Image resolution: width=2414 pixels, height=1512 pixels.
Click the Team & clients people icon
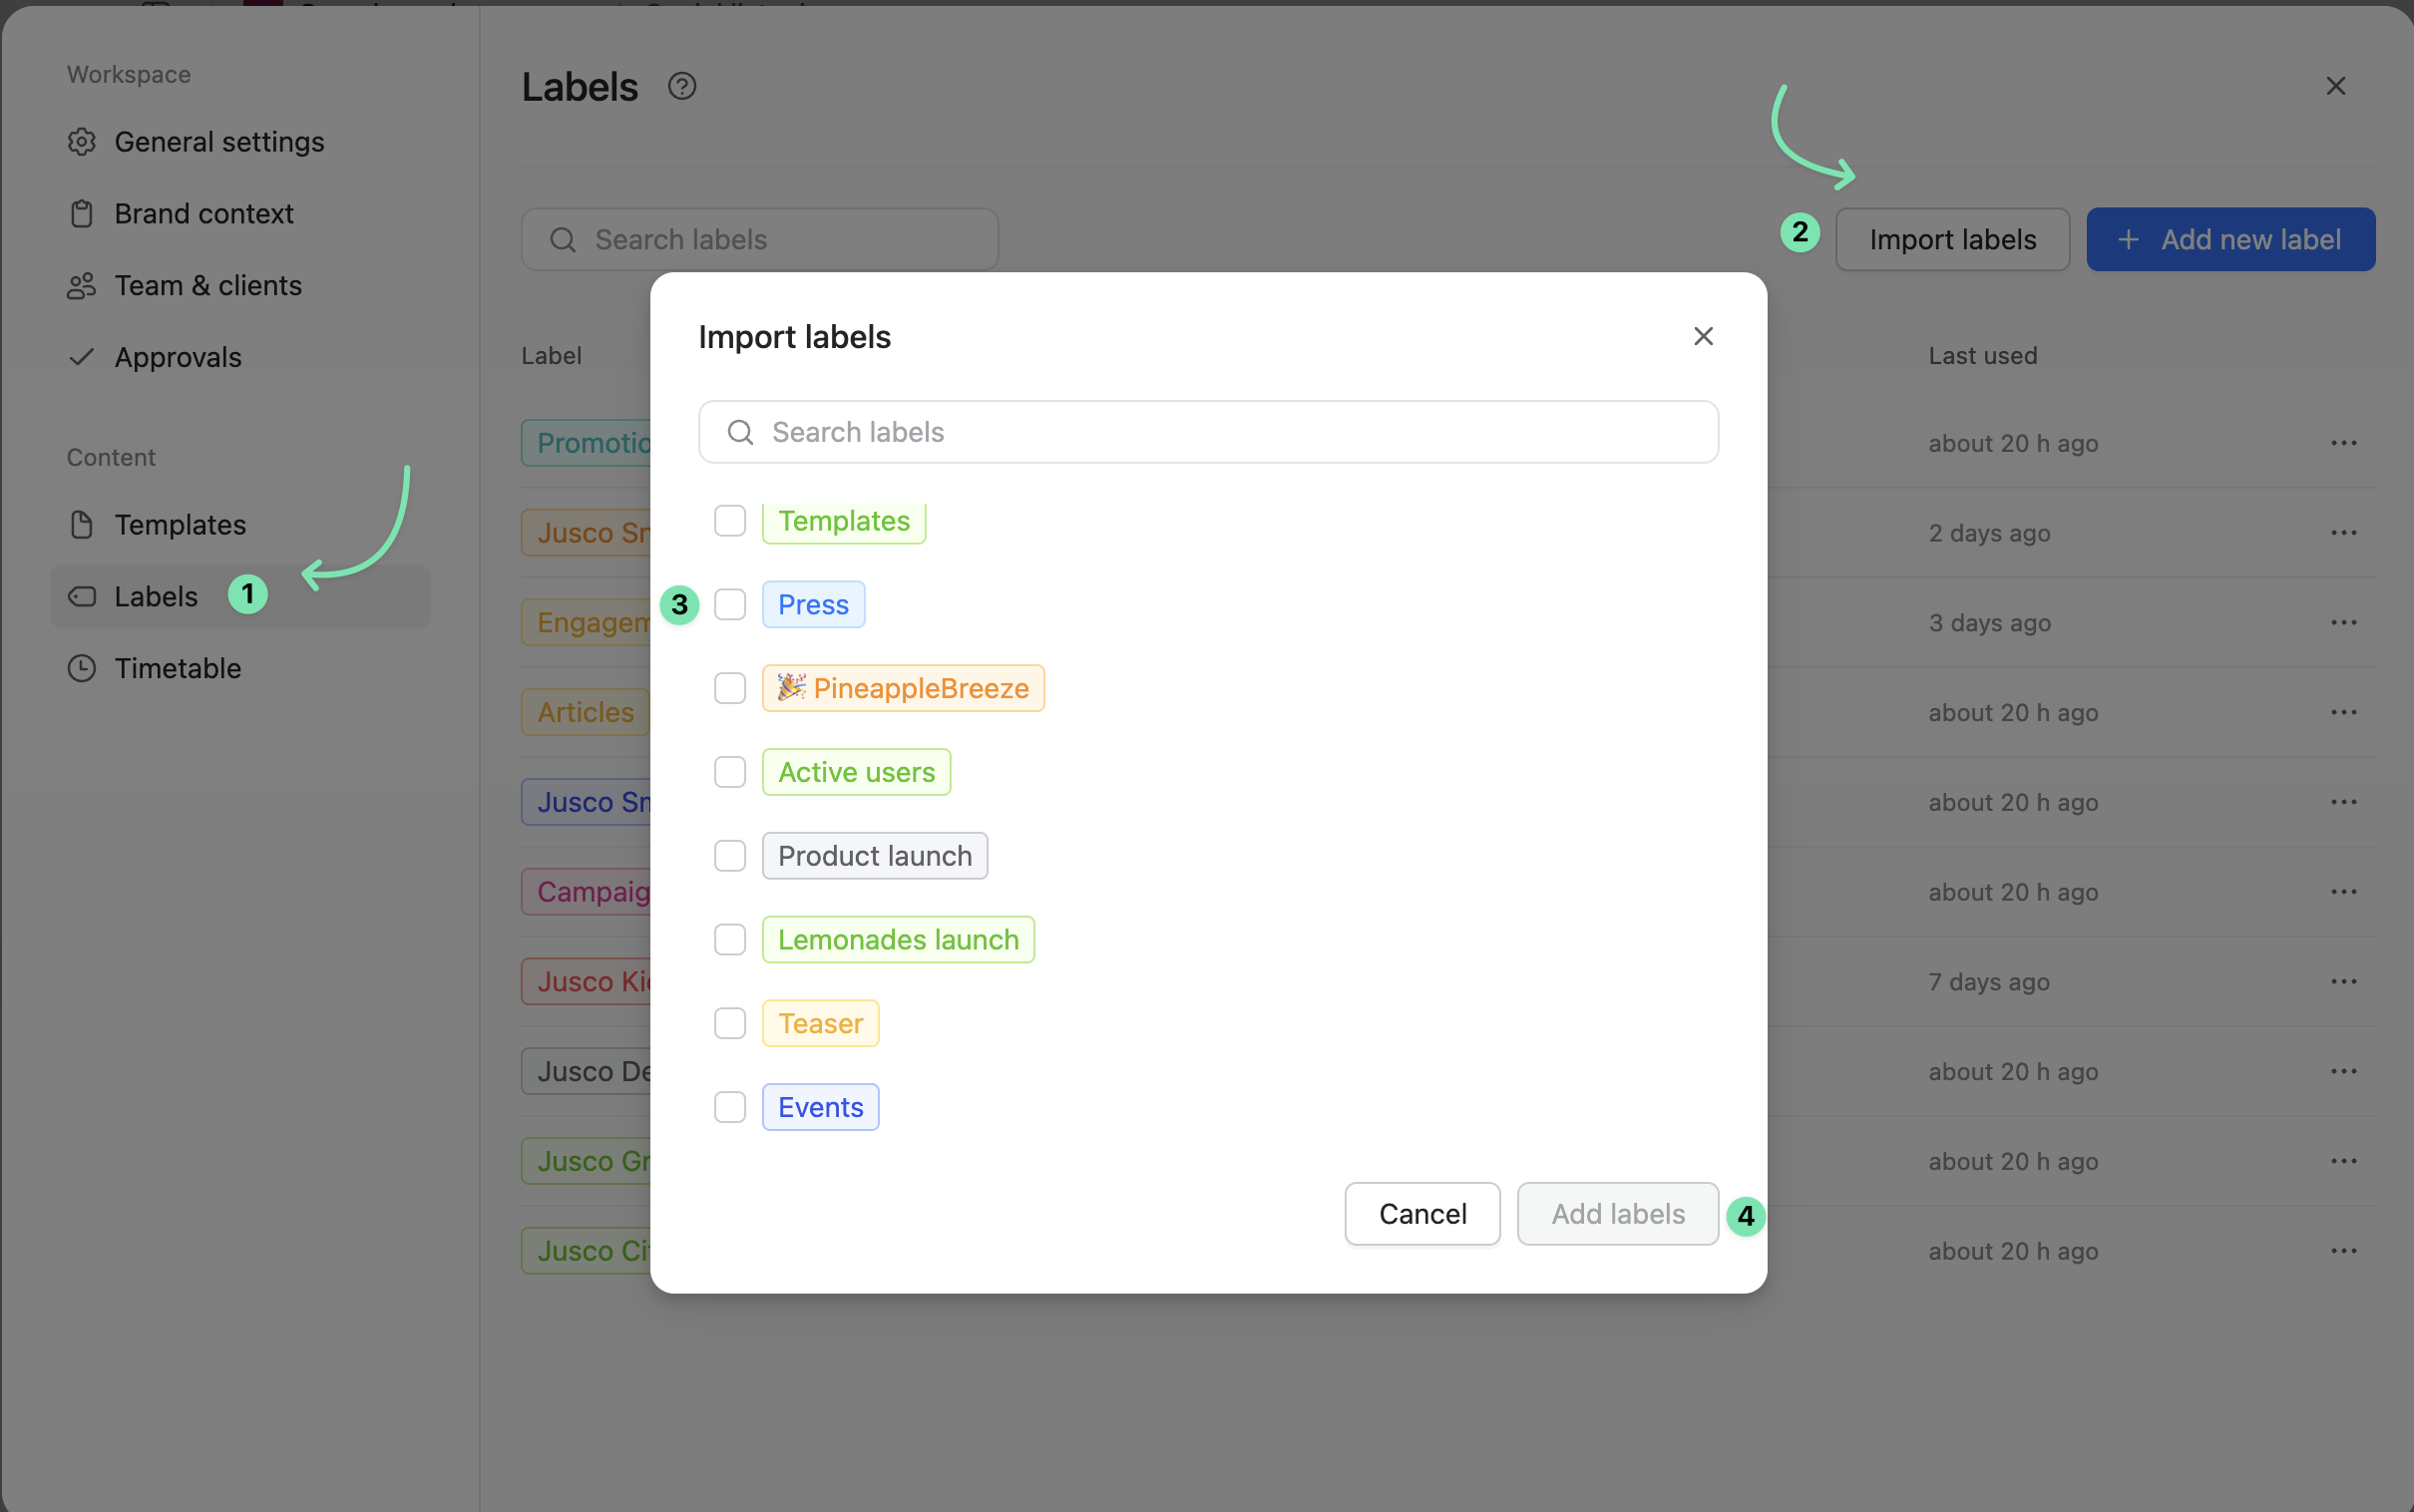[x=82, y=286]
